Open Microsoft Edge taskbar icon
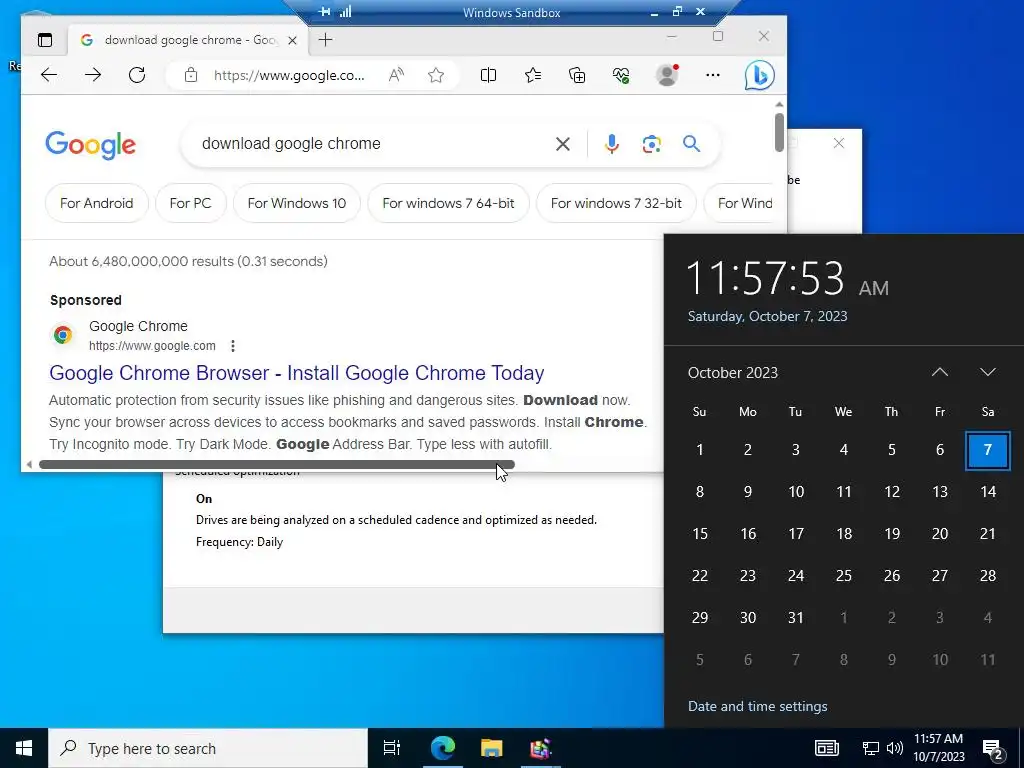1024x768 pixels. coord(442,748)
